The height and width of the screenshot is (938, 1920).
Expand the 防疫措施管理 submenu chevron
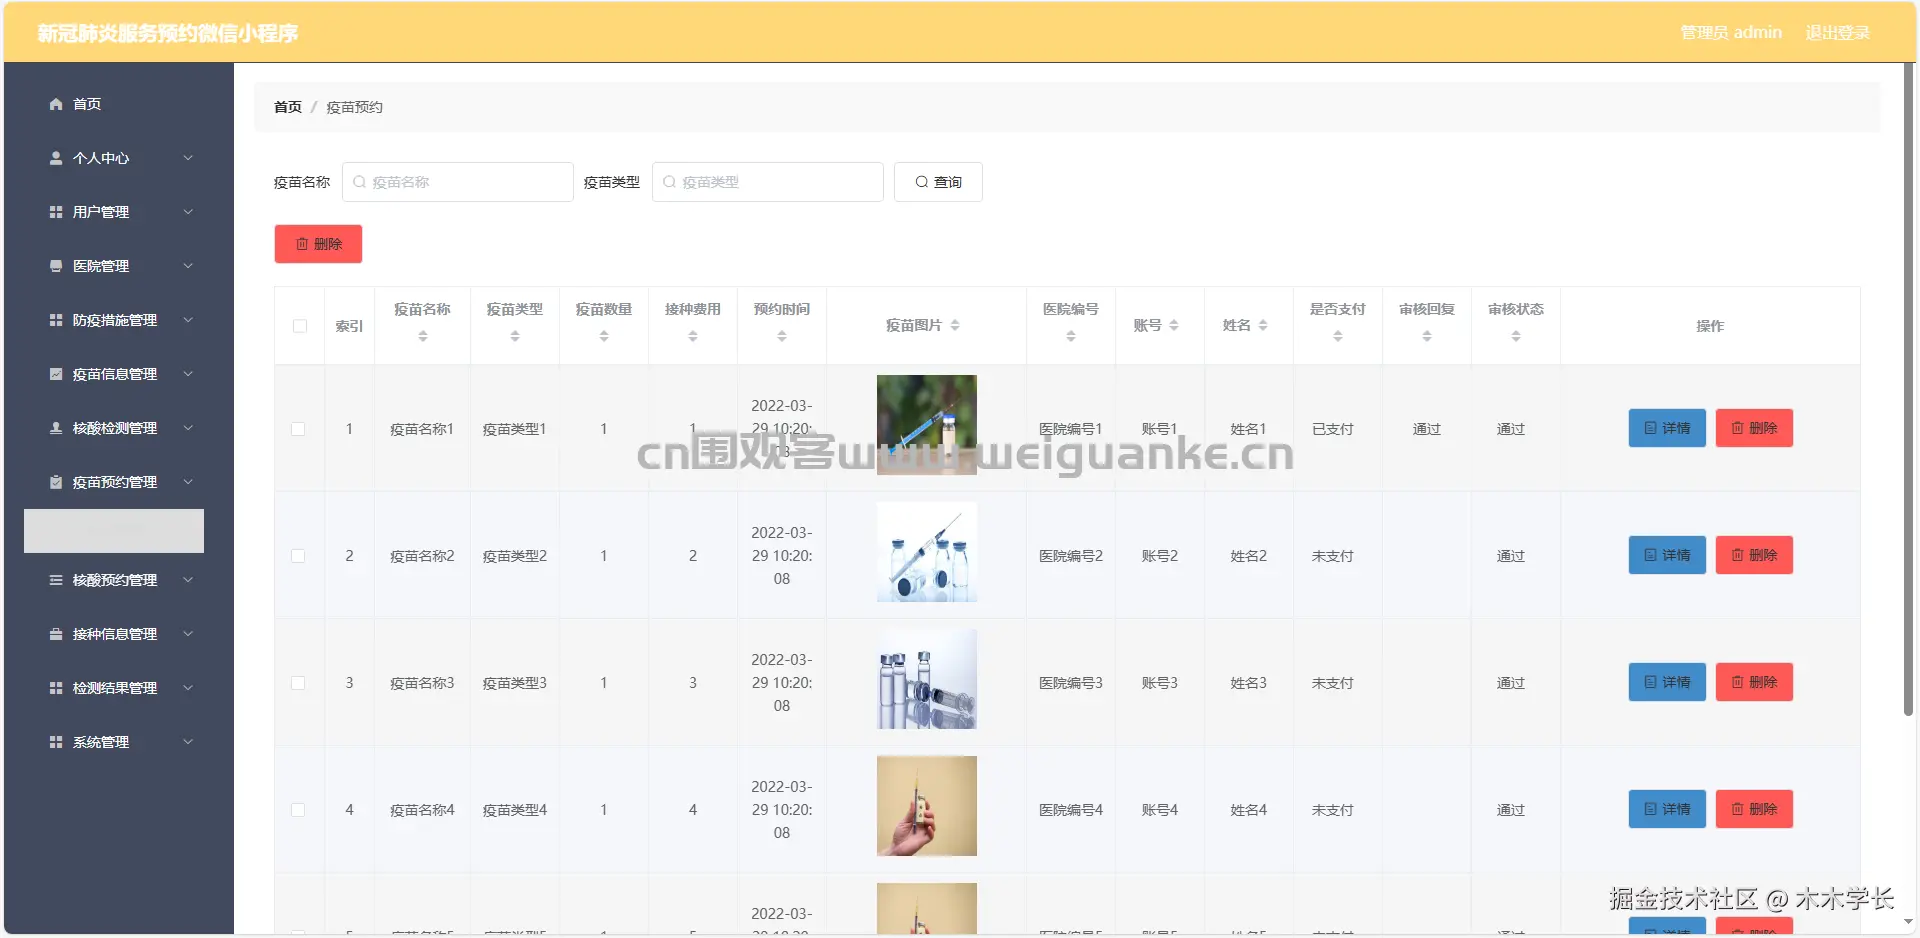point(188,320)
